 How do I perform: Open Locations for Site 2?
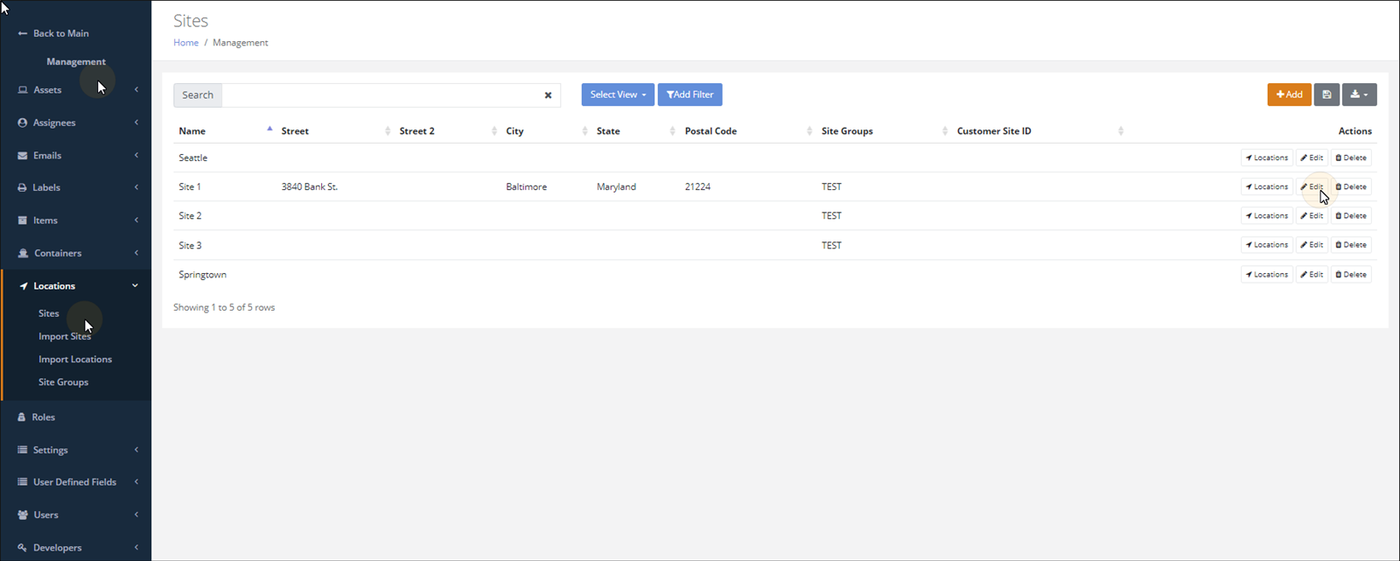(1267, 216)
